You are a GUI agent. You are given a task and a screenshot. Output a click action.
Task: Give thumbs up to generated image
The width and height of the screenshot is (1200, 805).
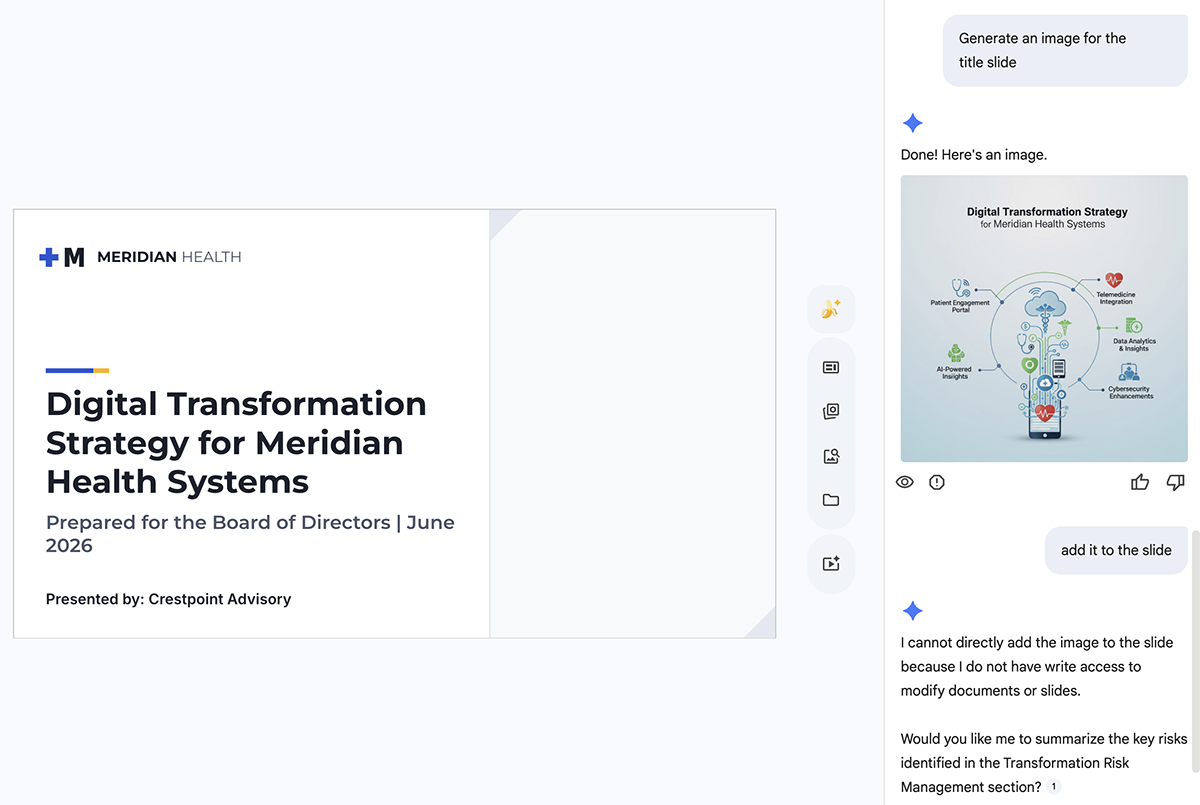pos(1140,482)
